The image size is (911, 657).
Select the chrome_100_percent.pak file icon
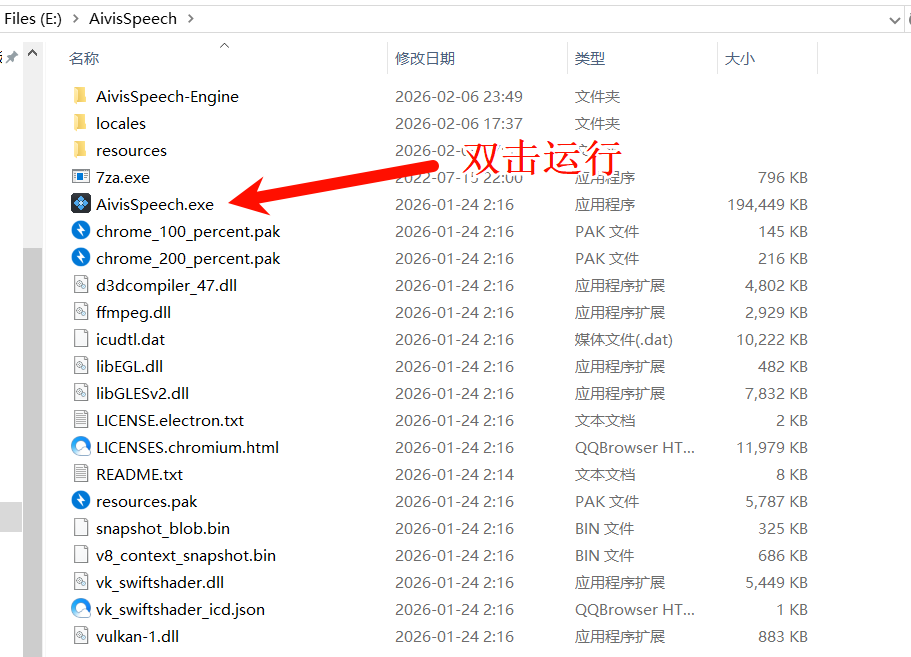pyautogui.click(x=81, y=231)
